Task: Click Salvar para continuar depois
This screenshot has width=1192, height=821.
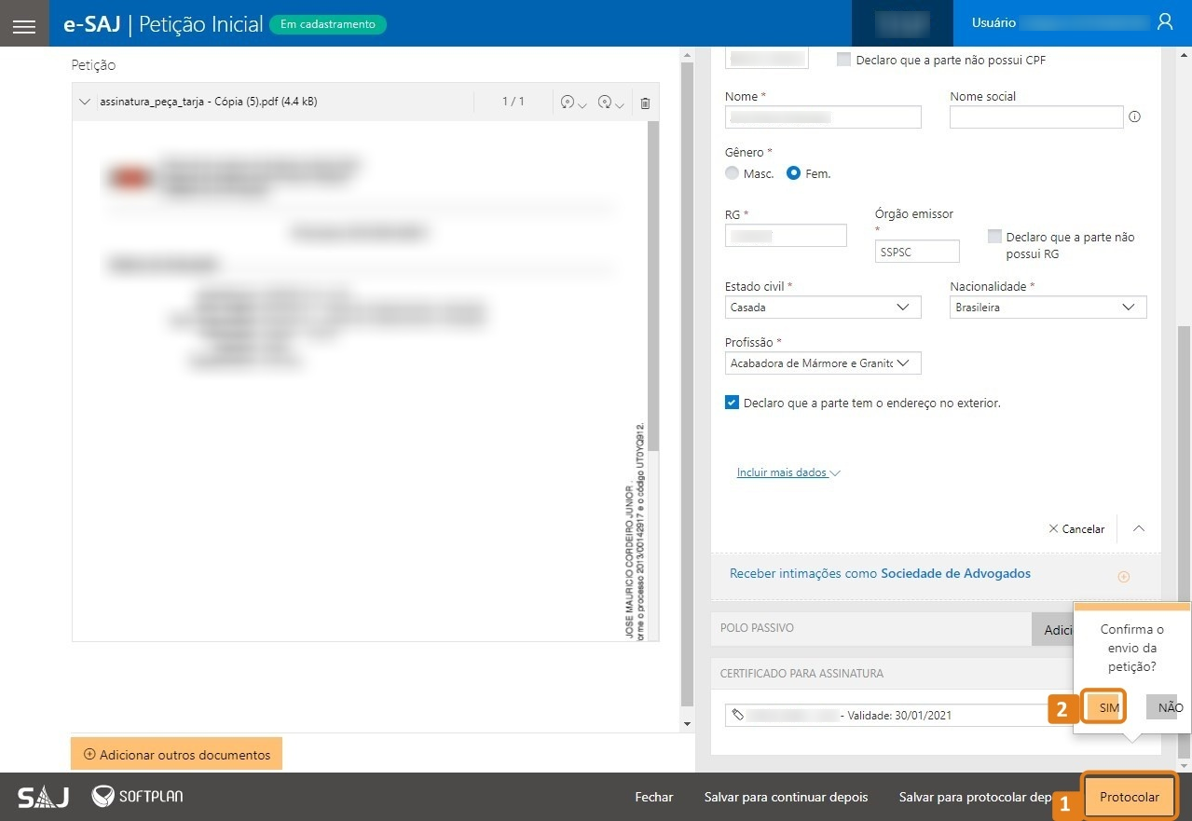Action: pyautogui.click(x=785, y=797)
